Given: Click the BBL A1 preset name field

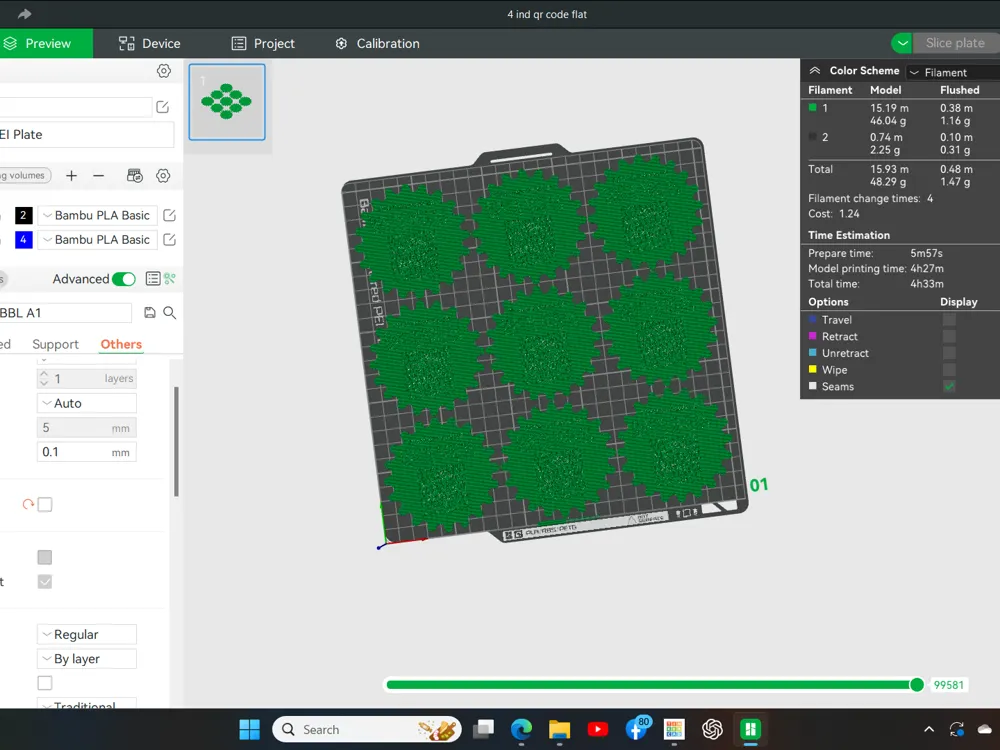Looking at the screenshot, I should pos(65,312).
